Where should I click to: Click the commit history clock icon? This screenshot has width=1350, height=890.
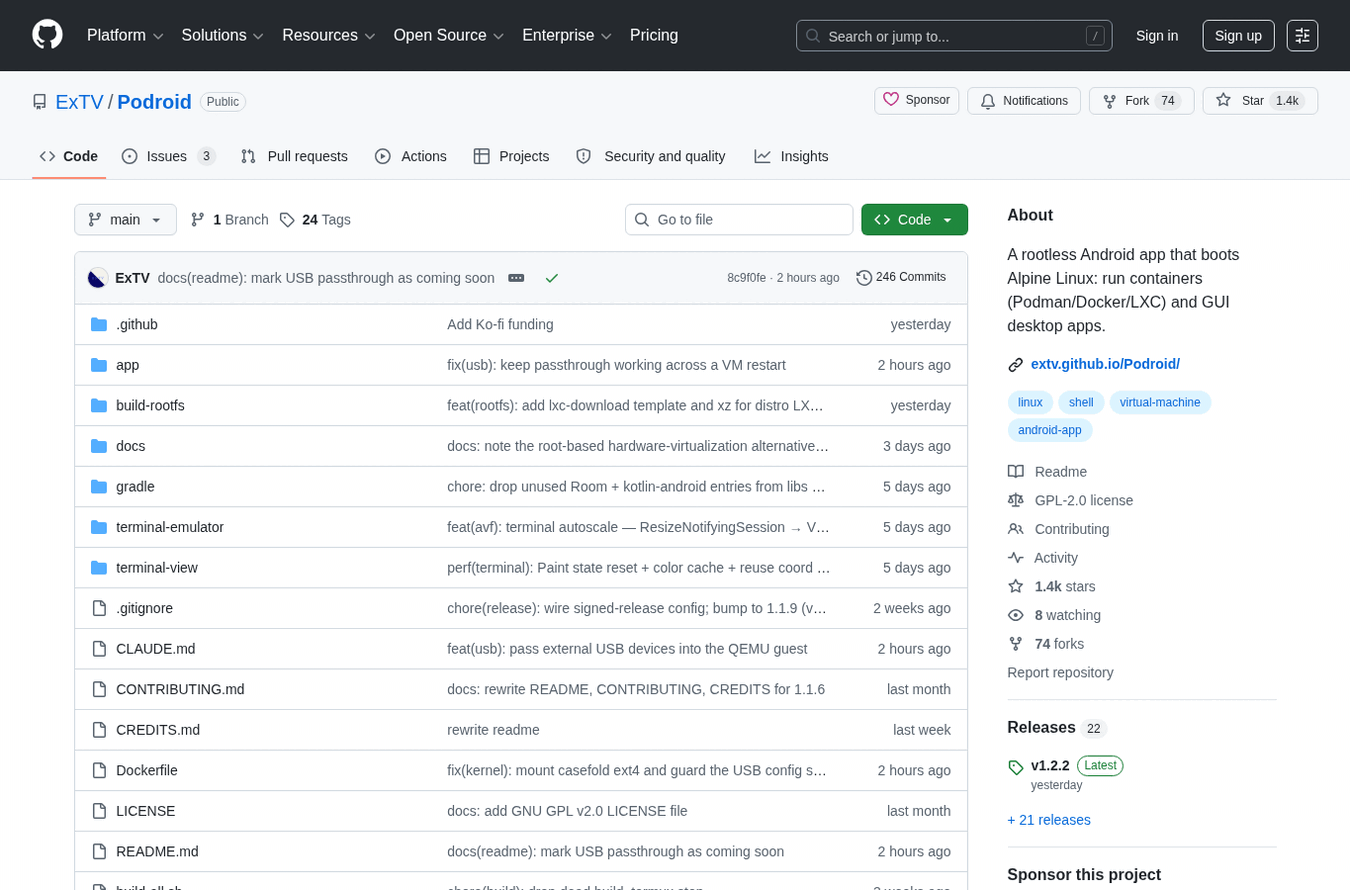click(864, 278)
